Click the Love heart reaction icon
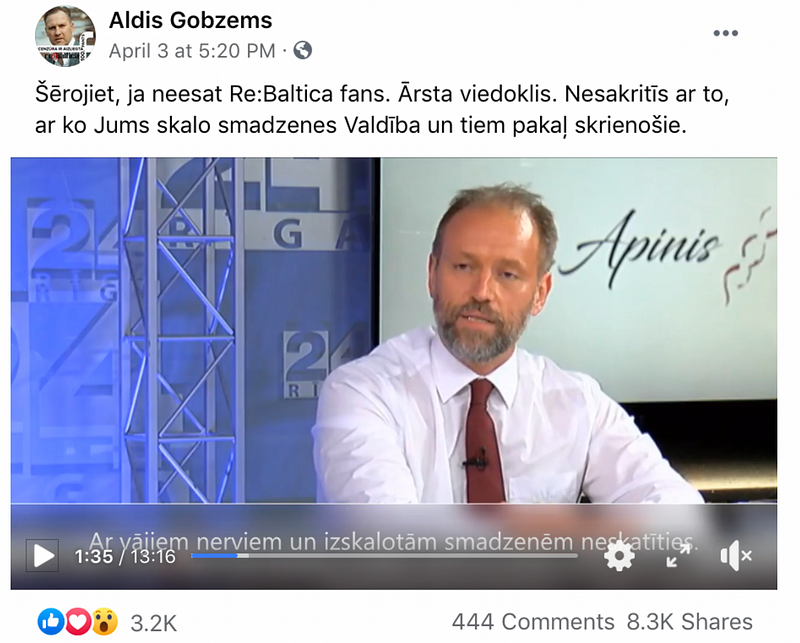Image resolution: width=800 pixels, height=643 pixels. tap(78, 622)
